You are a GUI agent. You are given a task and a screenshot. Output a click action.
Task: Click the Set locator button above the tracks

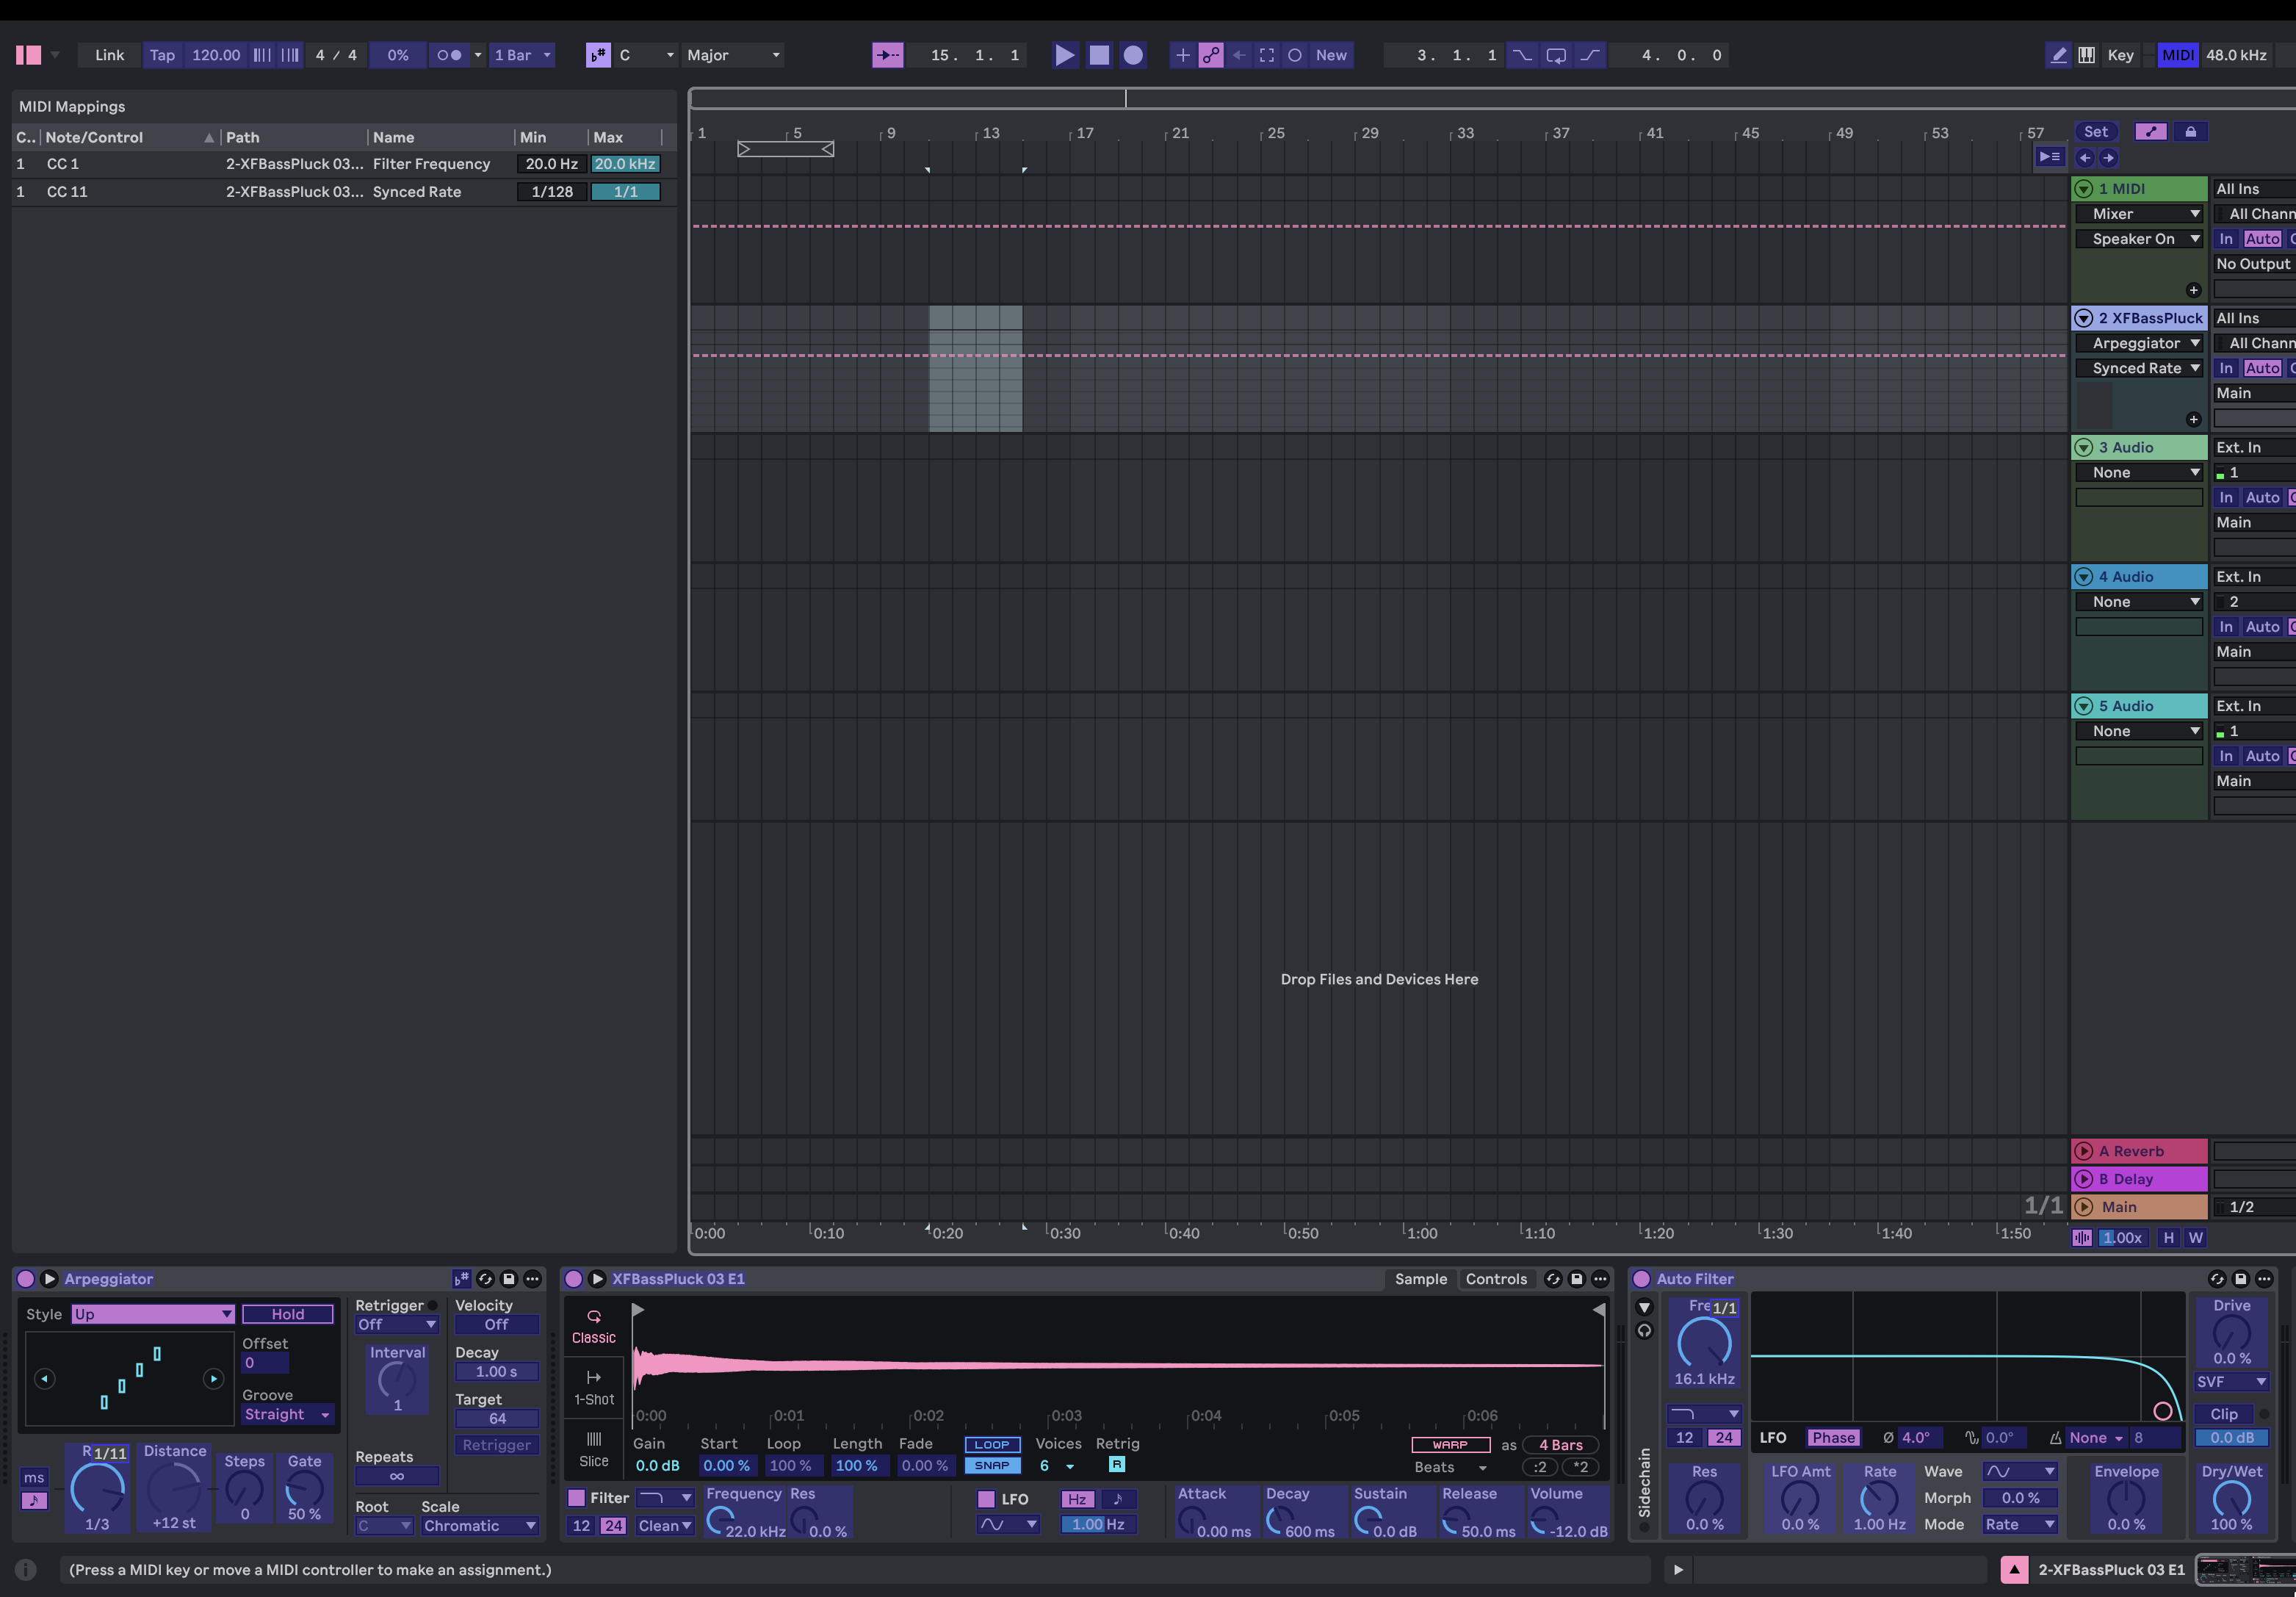coord(2097,131)
